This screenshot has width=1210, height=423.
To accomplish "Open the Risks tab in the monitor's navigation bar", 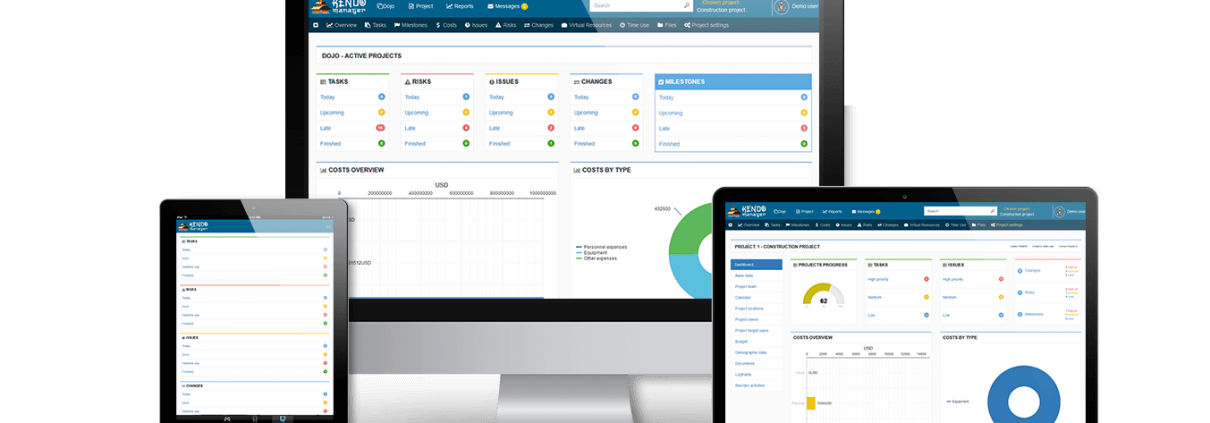I will click(506, 25).
